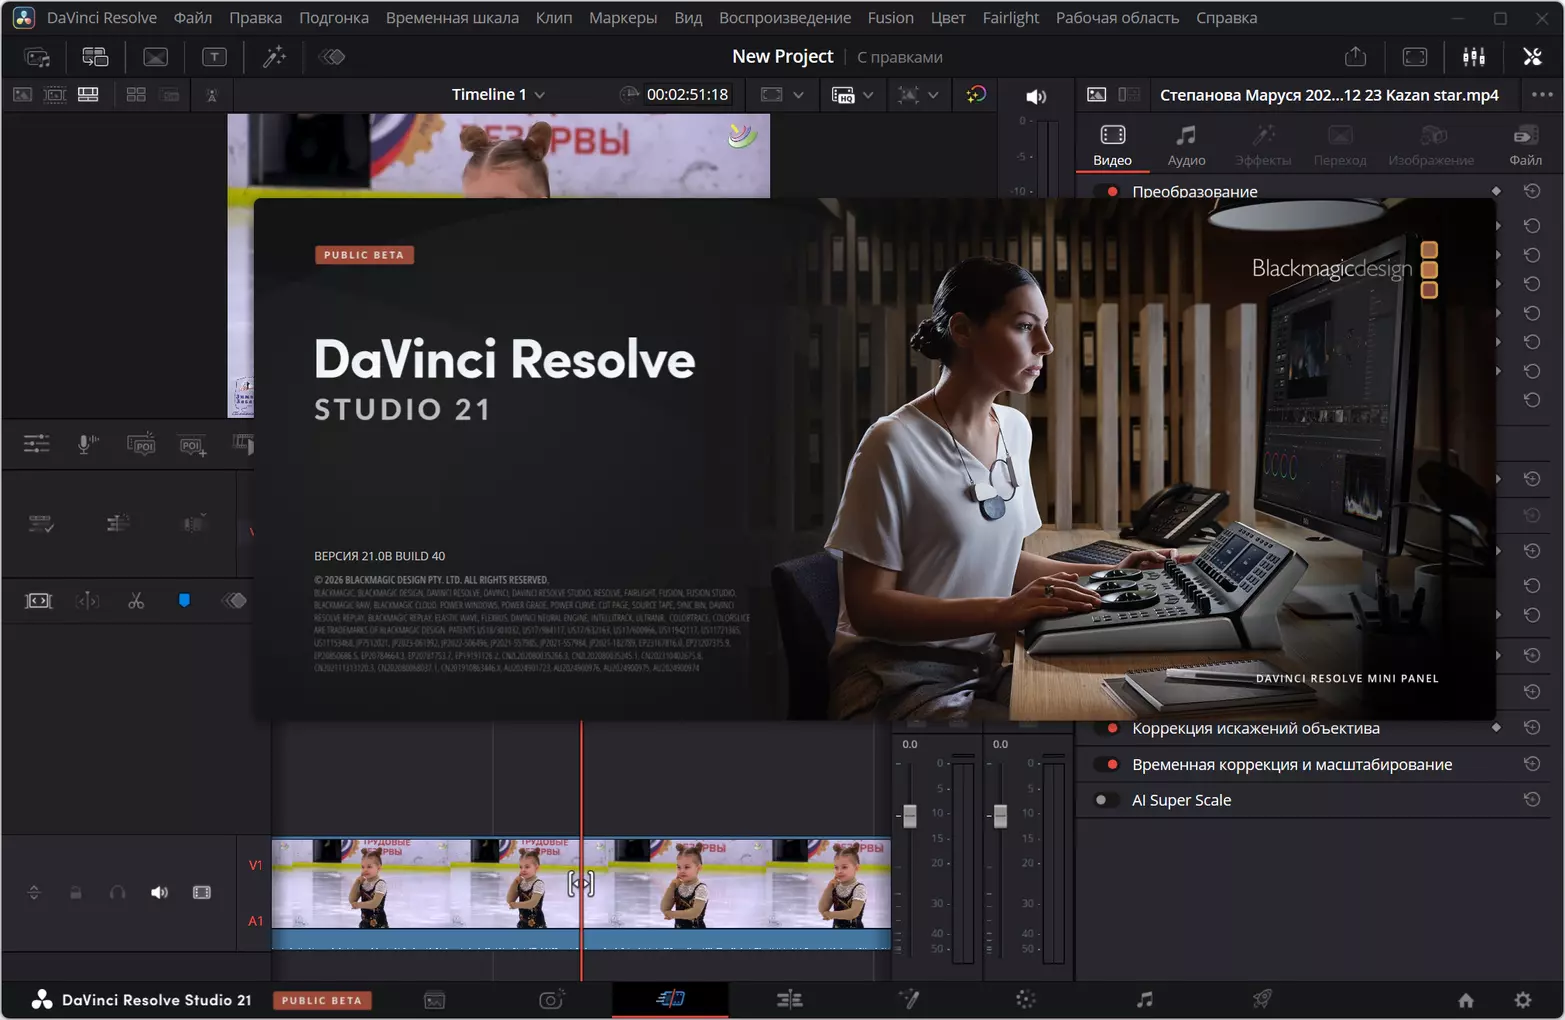Reset AI Super Scale settings
Image resolution: width=1565 pixels, height=1020 pixels.
[x=1532, y=799]
